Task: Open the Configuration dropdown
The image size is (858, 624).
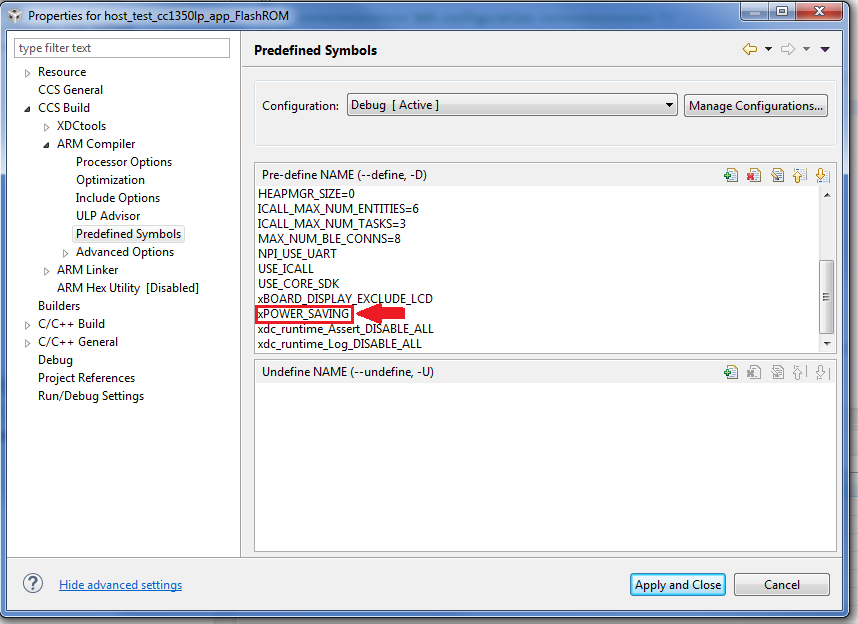Action: pyautogui.click(x=512, y=105)
